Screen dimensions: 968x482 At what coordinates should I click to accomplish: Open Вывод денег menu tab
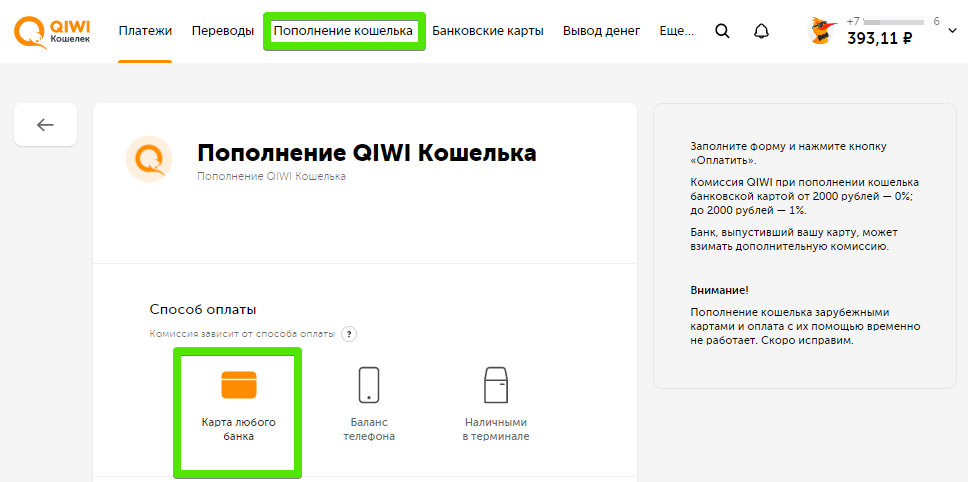click(x=601, y=31)
